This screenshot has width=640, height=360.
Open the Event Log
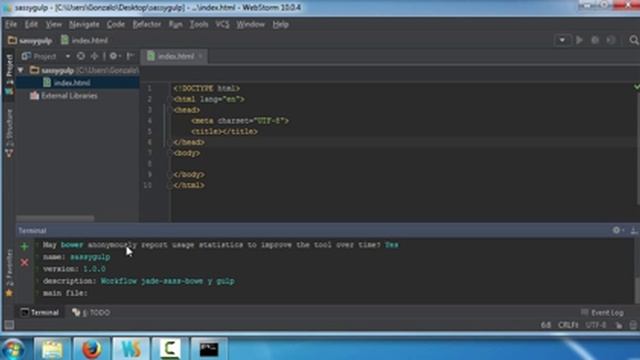click(x=602, y=313)
